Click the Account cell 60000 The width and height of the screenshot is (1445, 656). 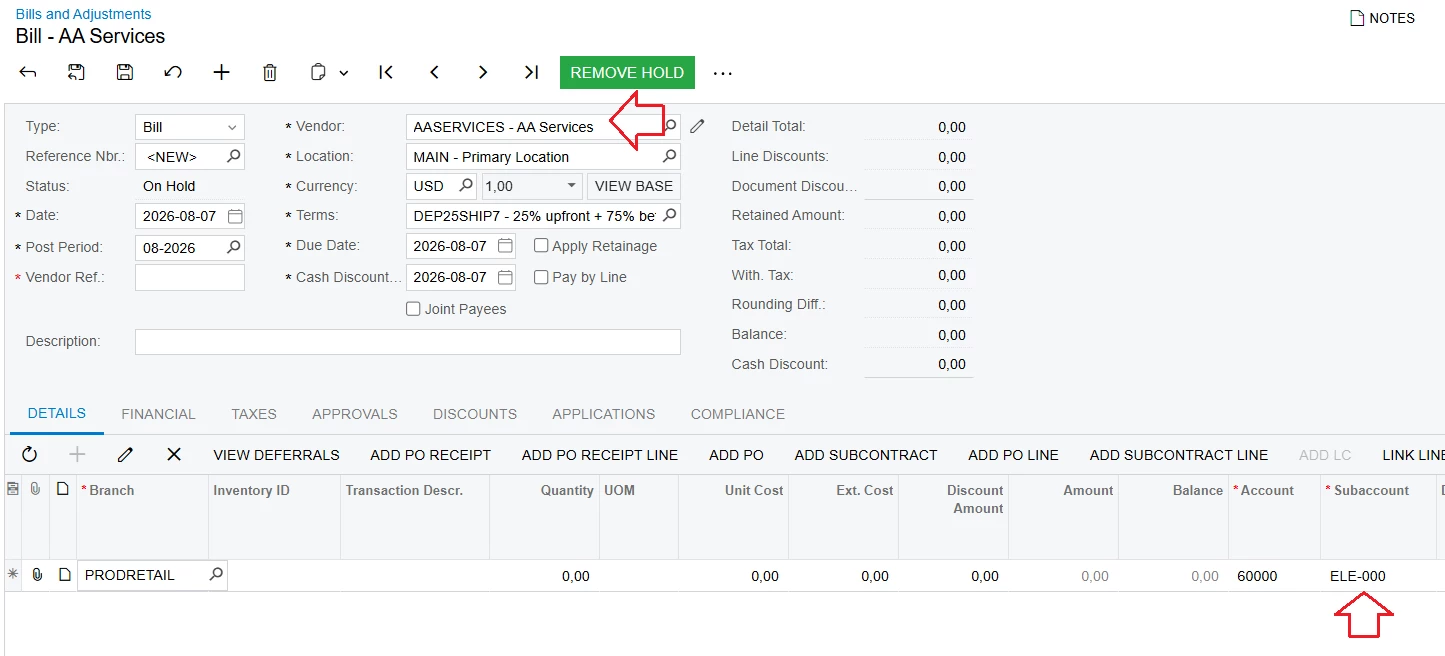coord(1274,576)
